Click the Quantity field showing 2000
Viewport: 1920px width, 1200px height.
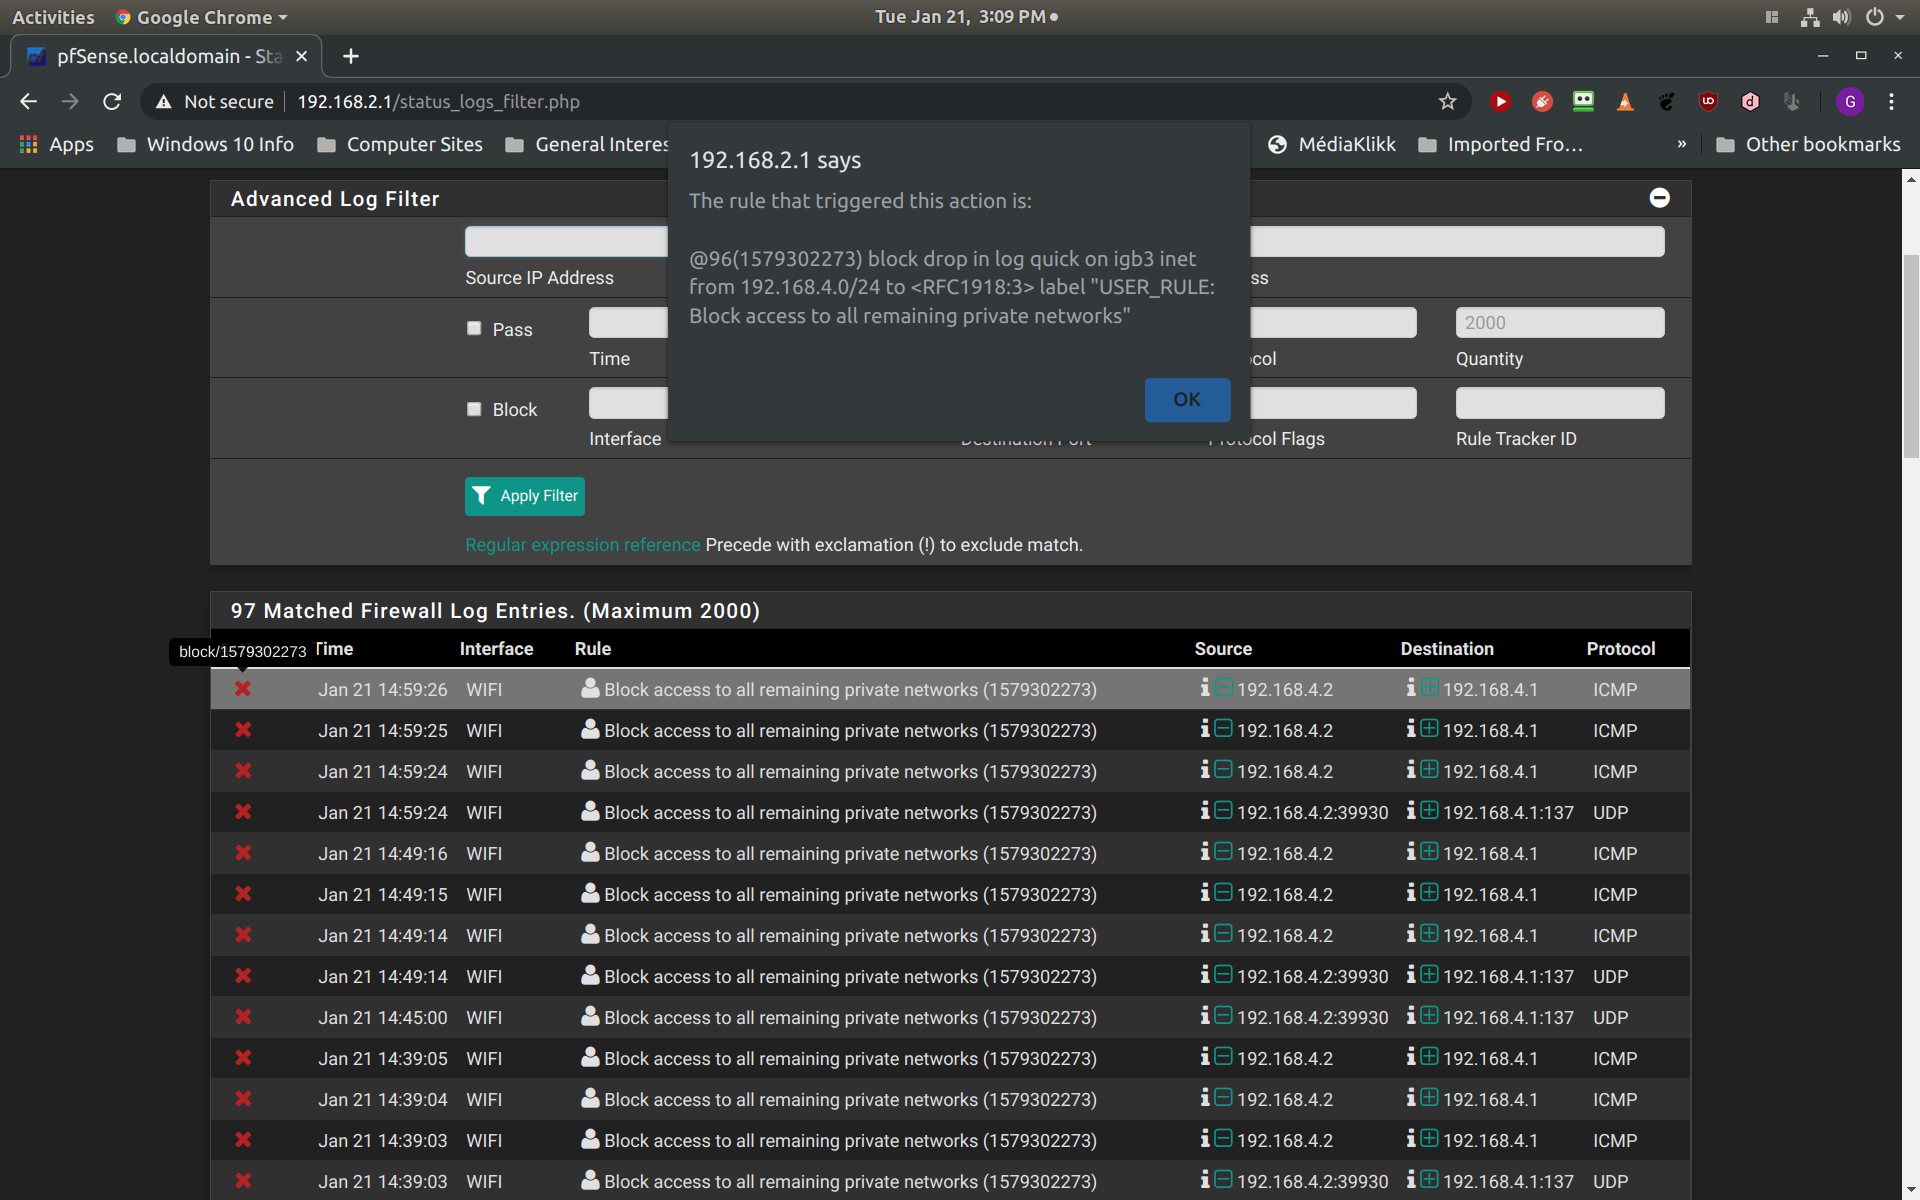pos(1560,322)
